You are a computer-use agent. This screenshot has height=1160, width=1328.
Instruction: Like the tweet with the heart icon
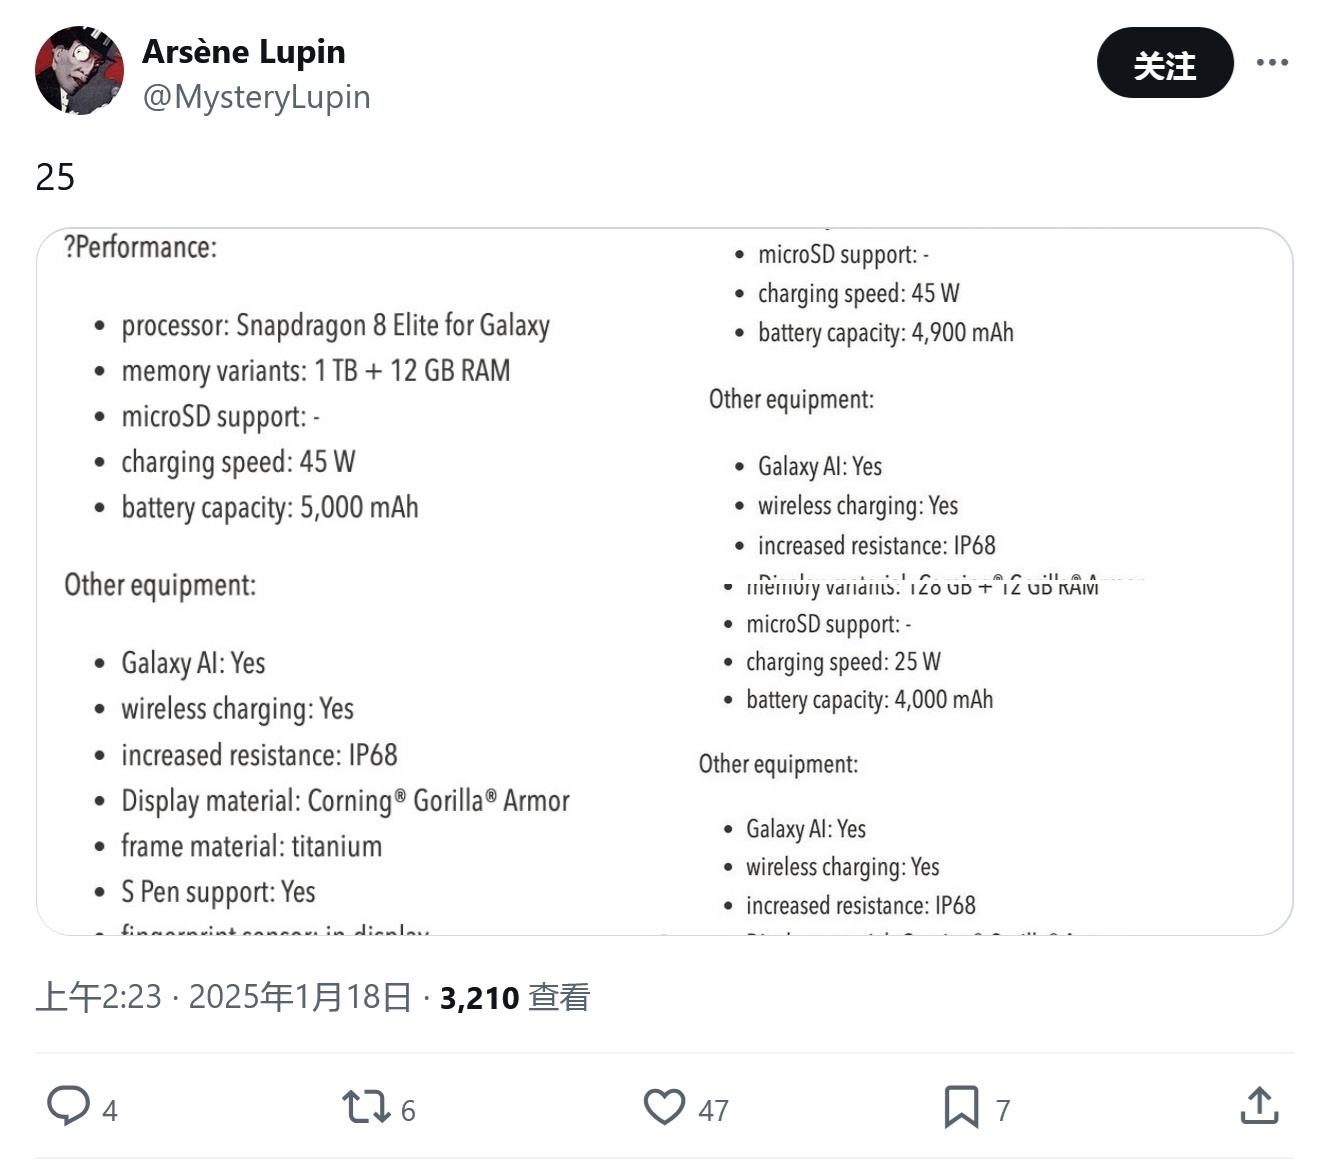coord(664,1107)
